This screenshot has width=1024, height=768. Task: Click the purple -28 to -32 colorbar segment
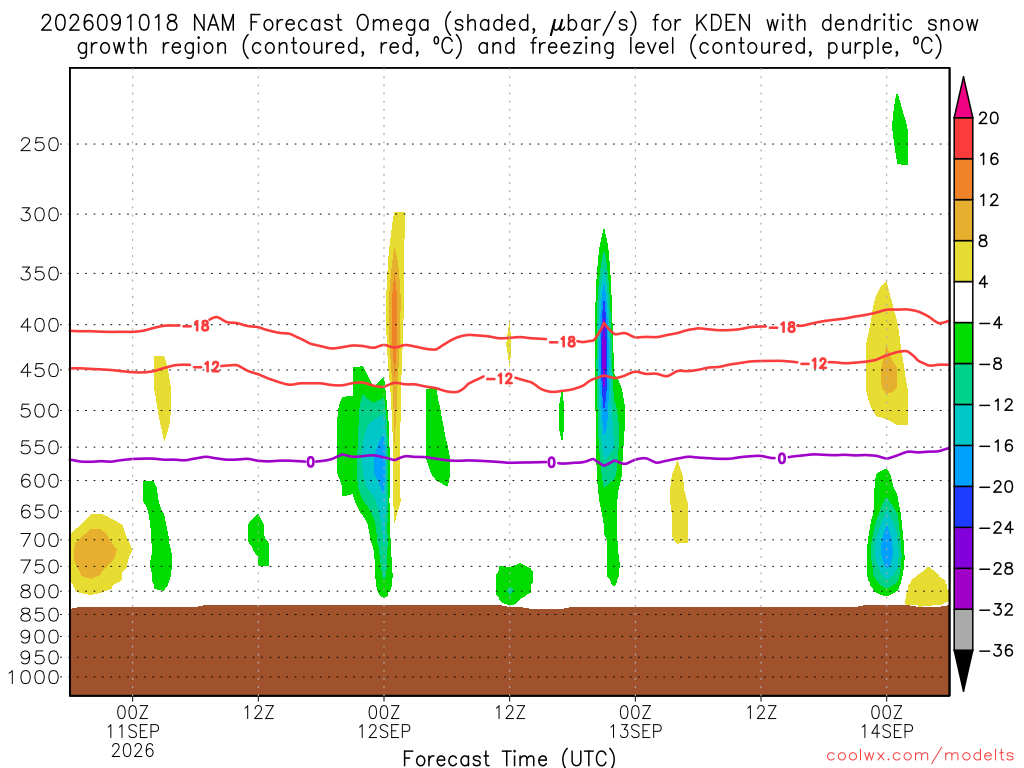coord(963,589)
